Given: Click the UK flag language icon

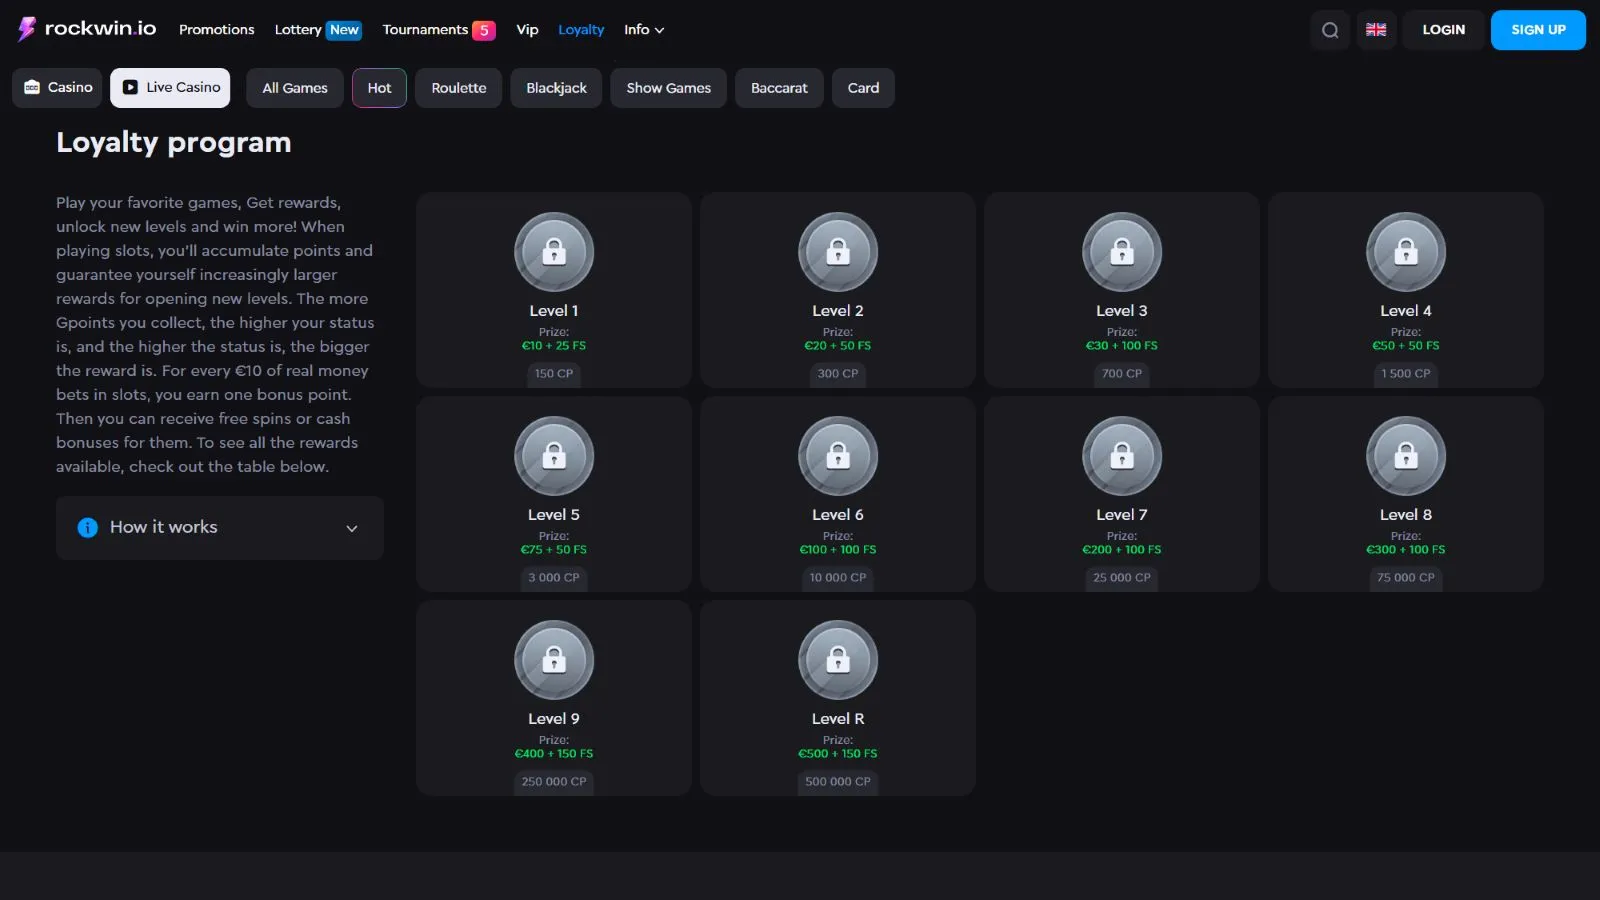Looking at the screenshot, I should pyautogui.click(x=1376, y=30).
